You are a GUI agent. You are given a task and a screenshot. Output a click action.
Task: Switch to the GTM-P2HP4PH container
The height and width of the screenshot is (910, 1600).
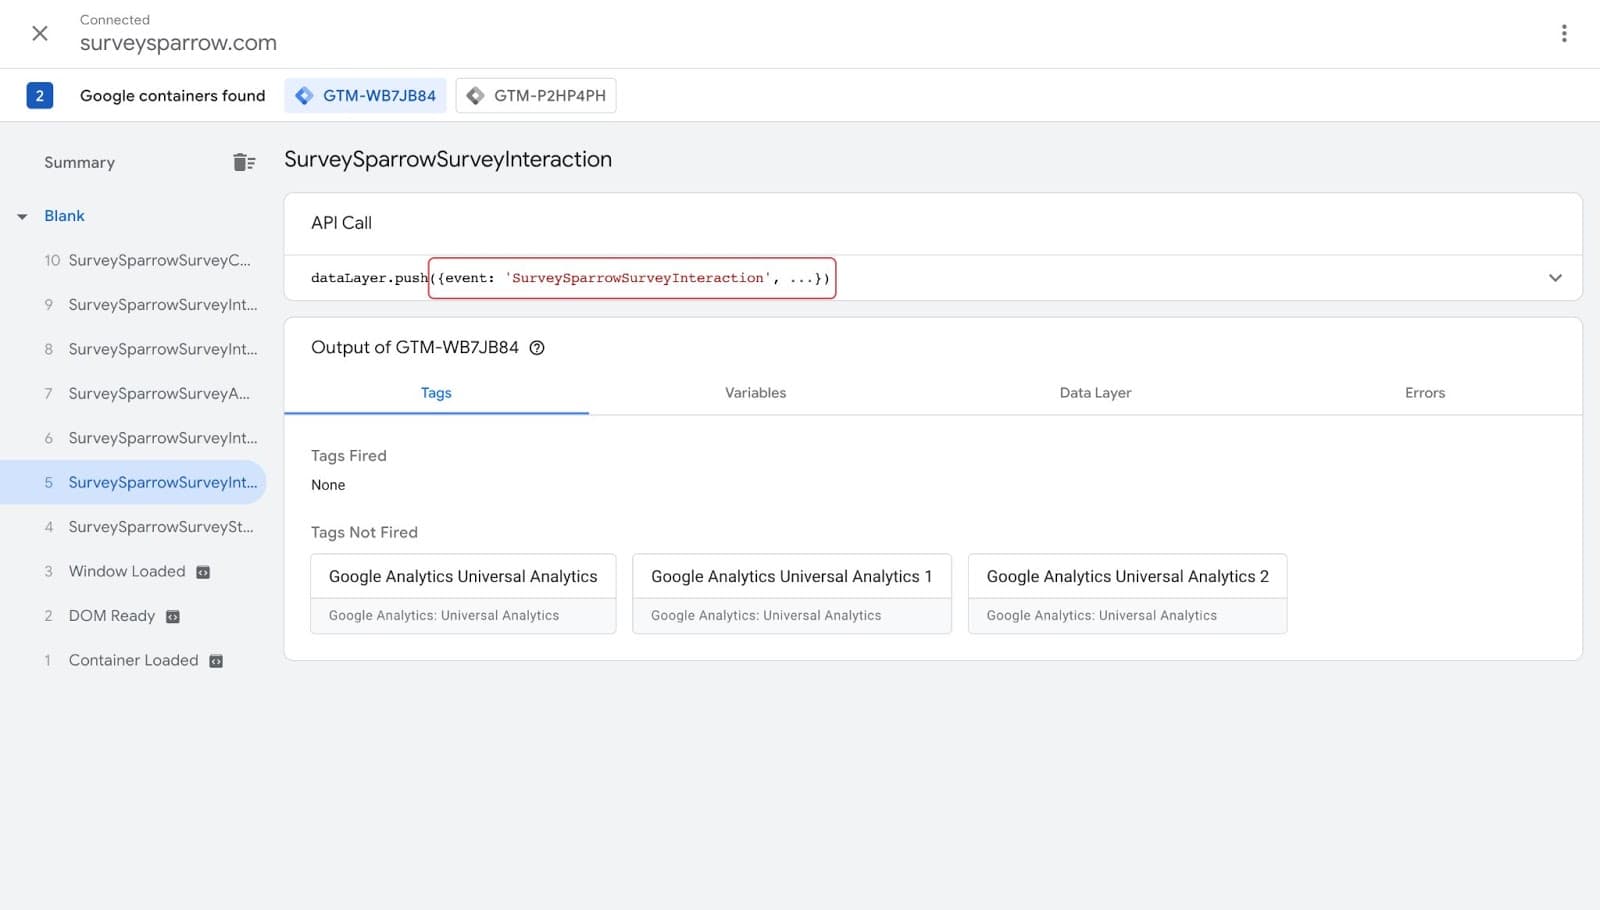tap(536, 96)
